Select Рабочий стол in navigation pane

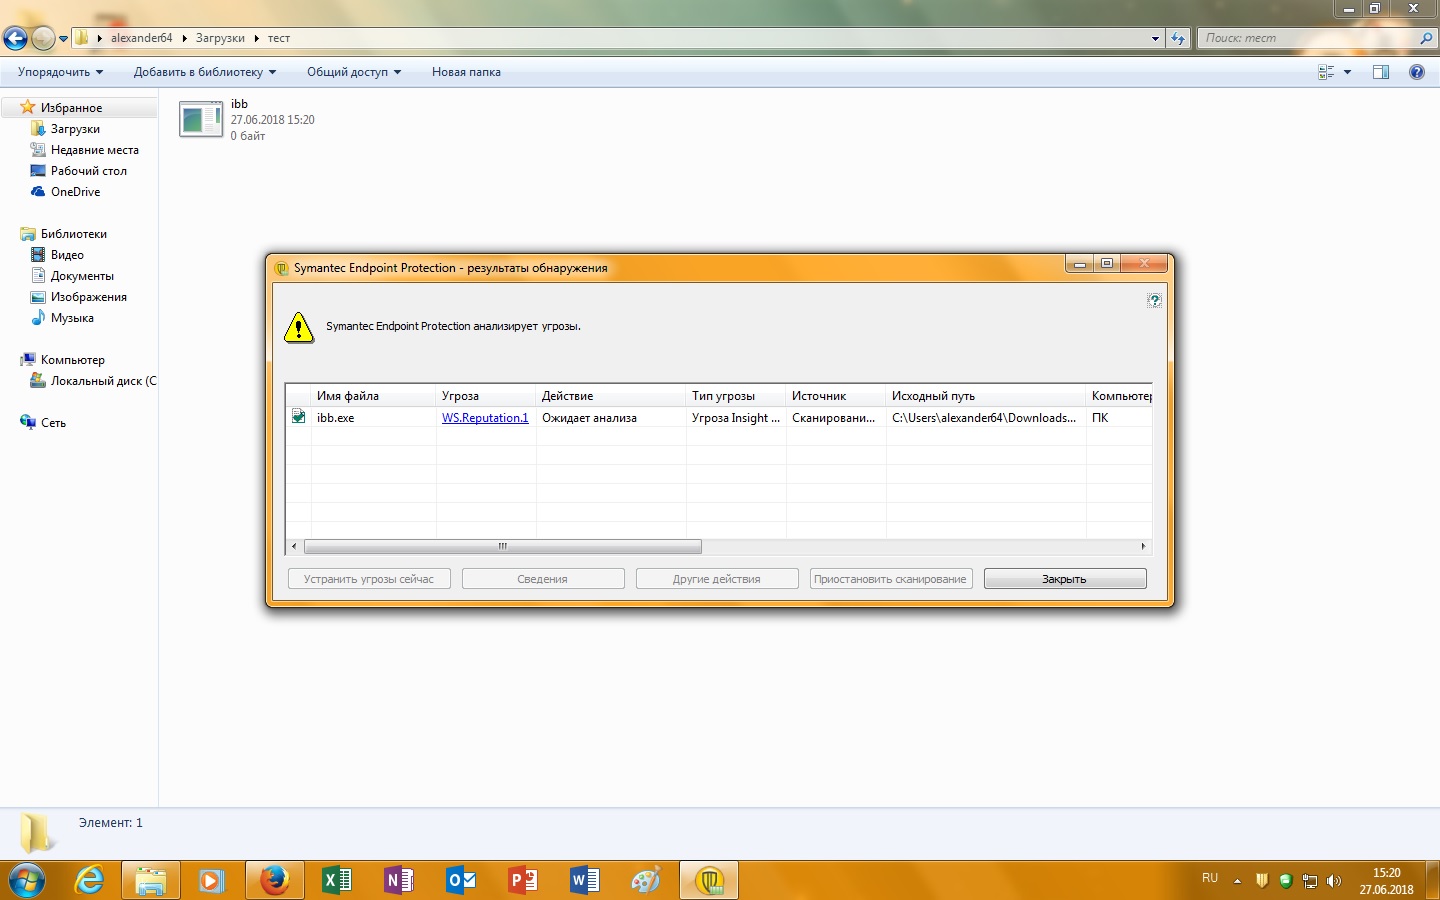pos(88,171)
